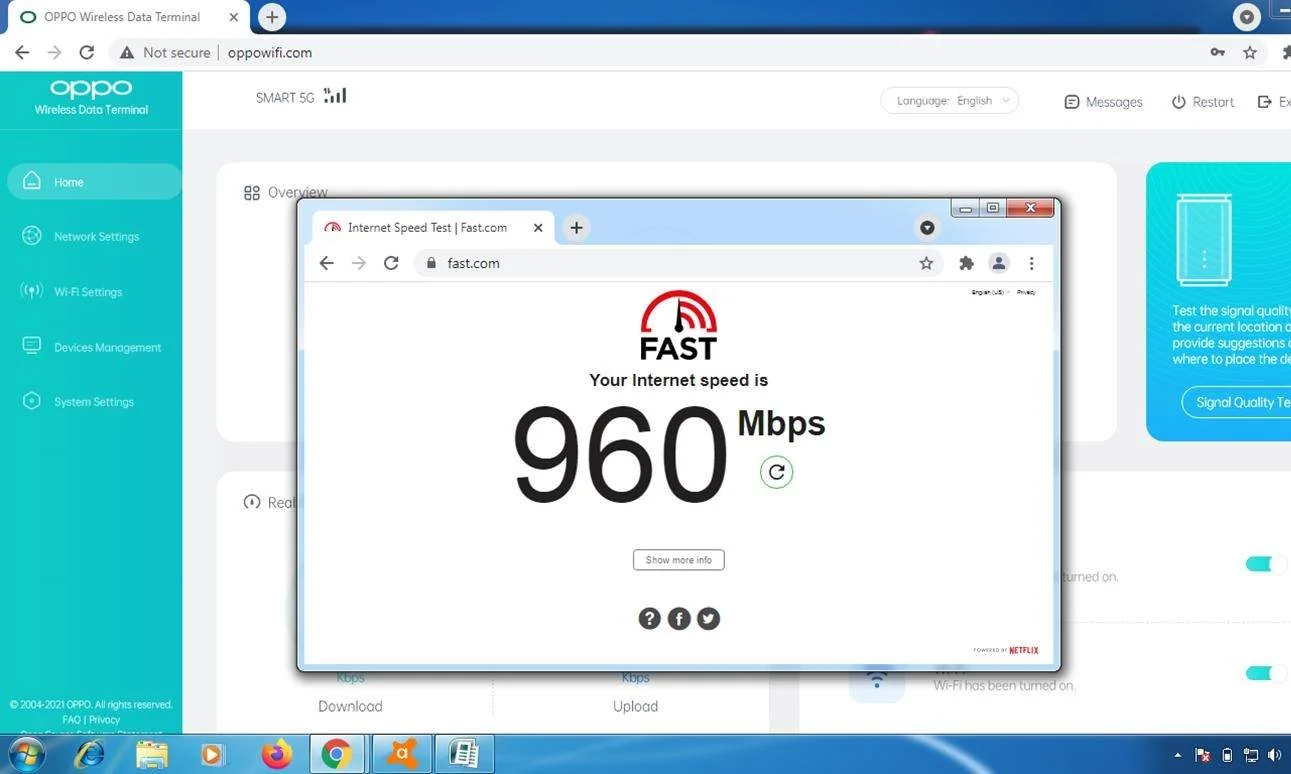Open Messages in the OPPO header

[1103, 102]
